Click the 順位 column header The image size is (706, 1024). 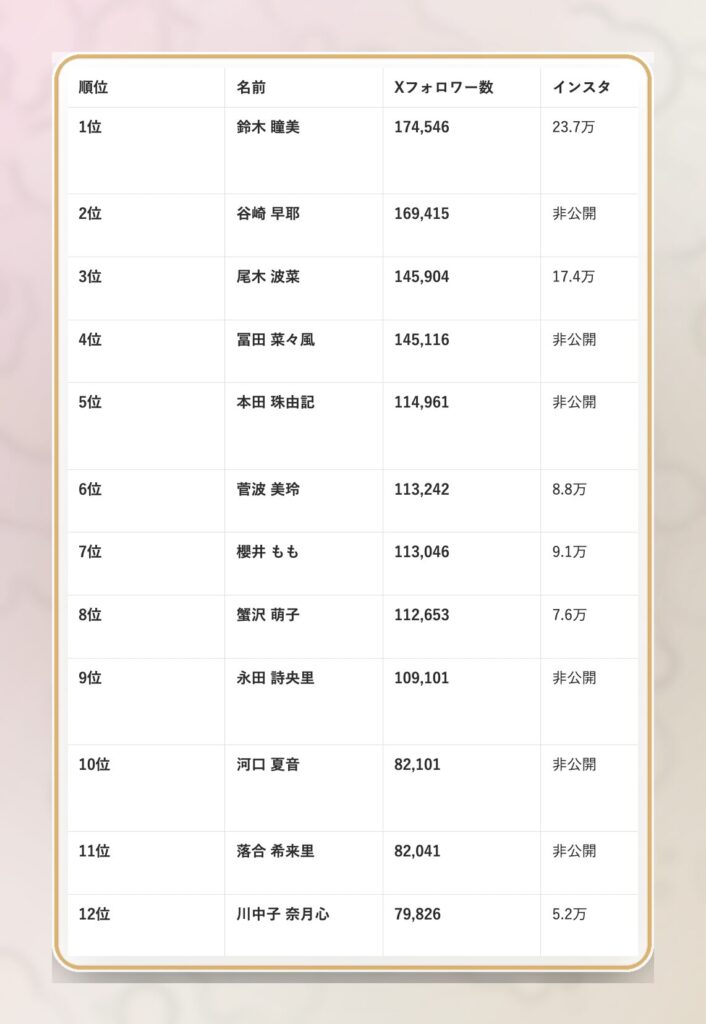click(93, 88)
